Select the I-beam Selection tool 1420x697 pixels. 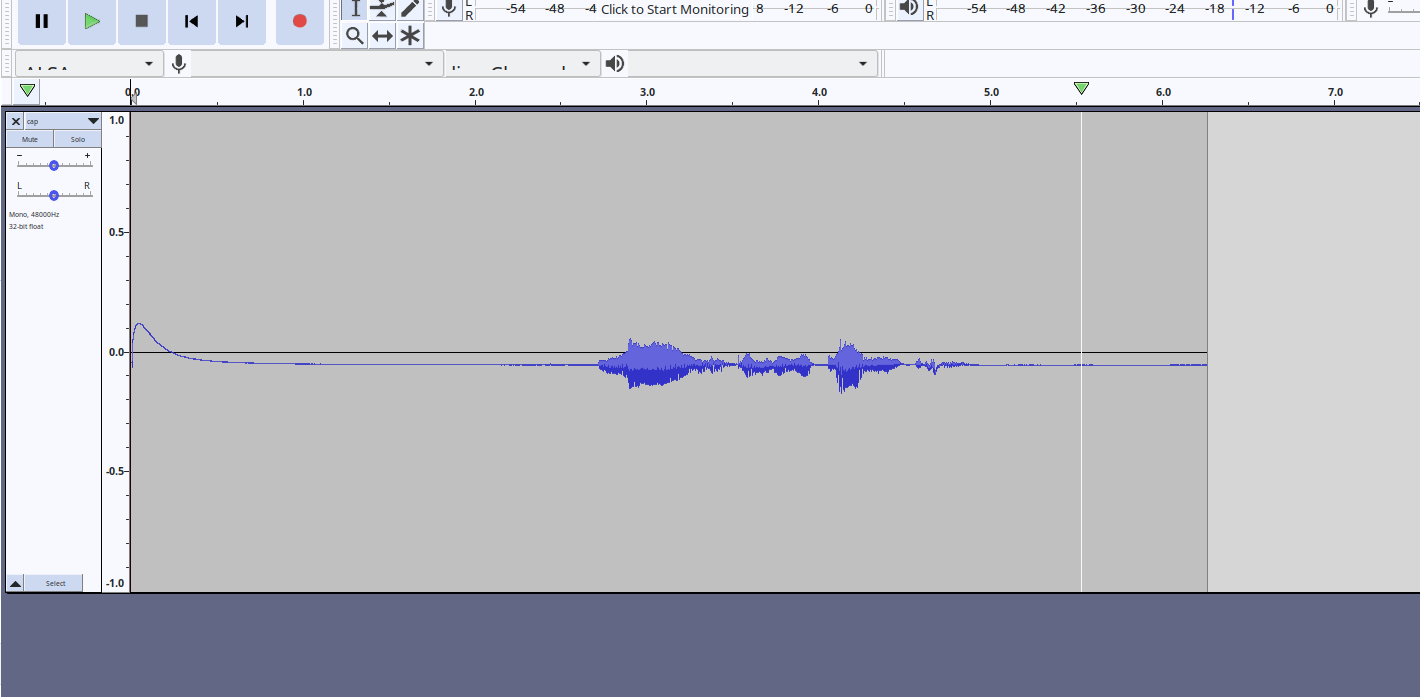pyautogui.click(x=355, y=9)
